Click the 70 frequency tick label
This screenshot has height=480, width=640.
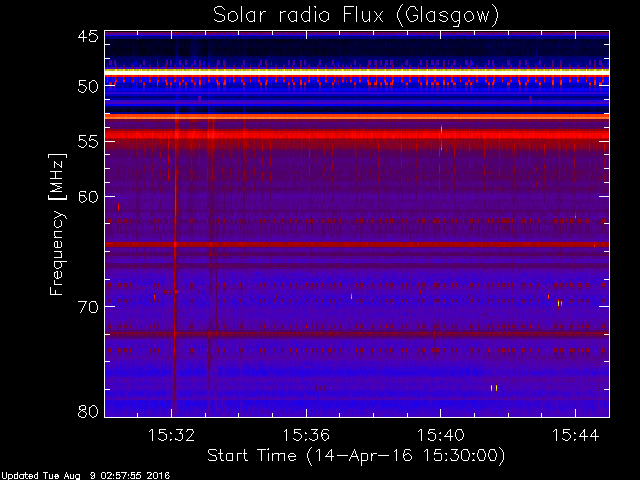pyautogui.click(x=88, y=307)
